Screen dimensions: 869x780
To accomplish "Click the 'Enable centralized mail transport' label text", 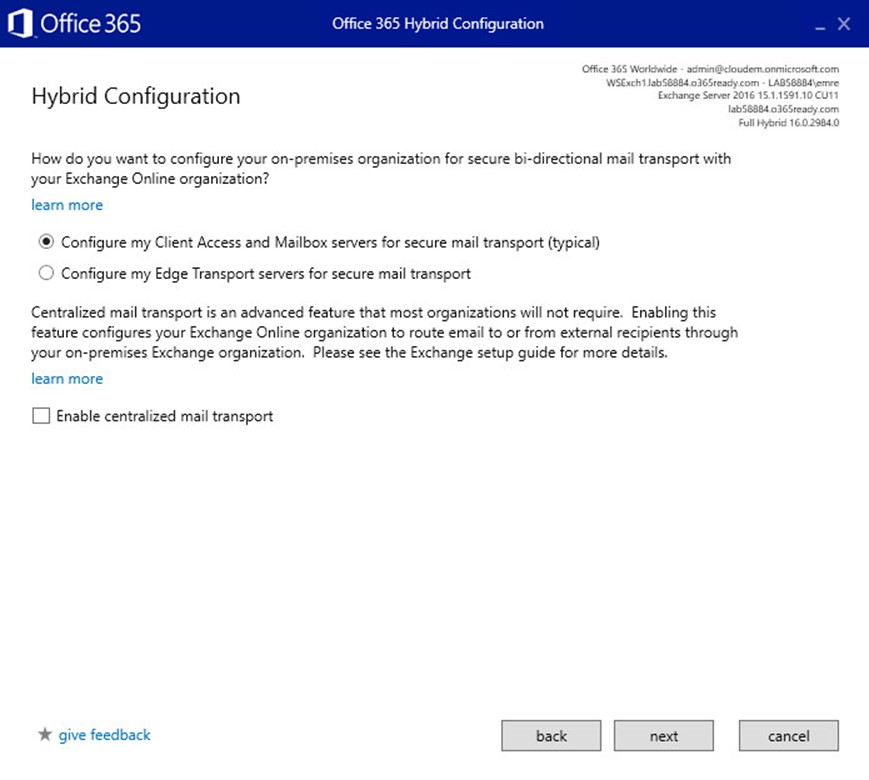I will [x=165, y=416].
